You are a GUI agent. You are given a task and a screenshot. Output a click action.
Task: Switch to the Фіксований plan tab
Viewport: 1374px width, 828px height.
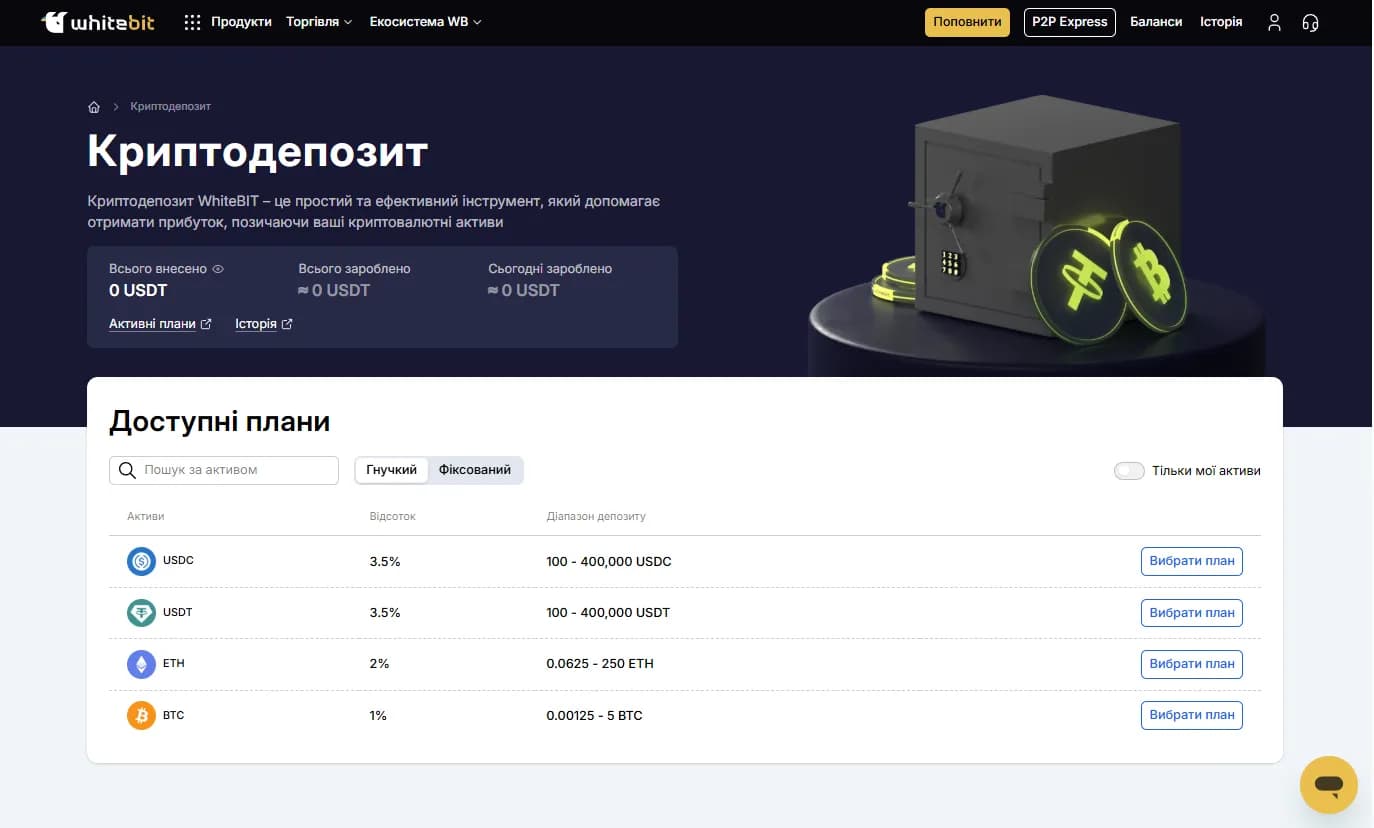click(x=475, y=470)
